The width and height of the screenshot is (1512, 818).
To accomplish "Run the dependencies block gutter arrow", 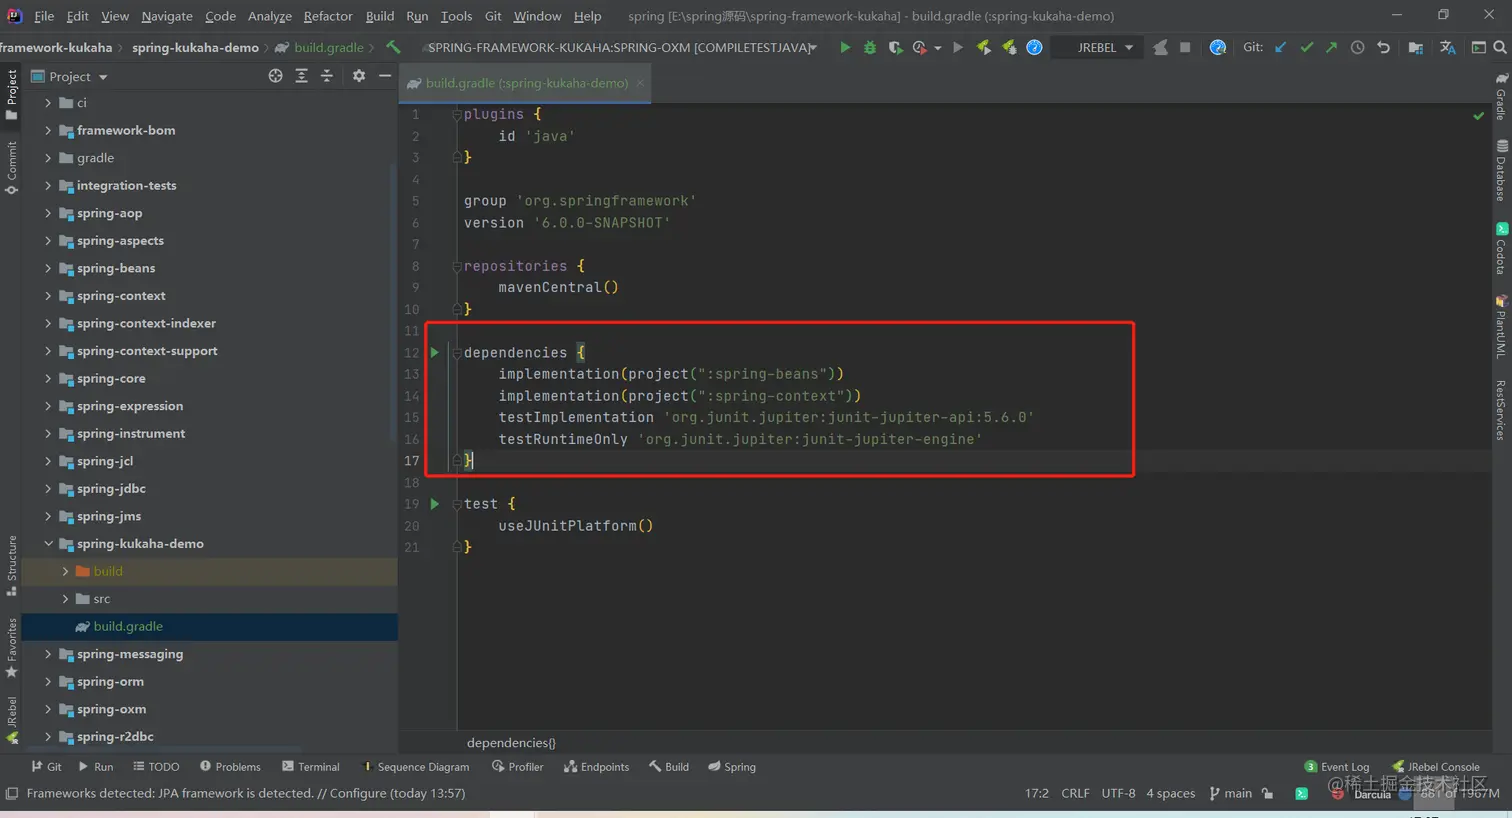I will click(x=435, y=352).
